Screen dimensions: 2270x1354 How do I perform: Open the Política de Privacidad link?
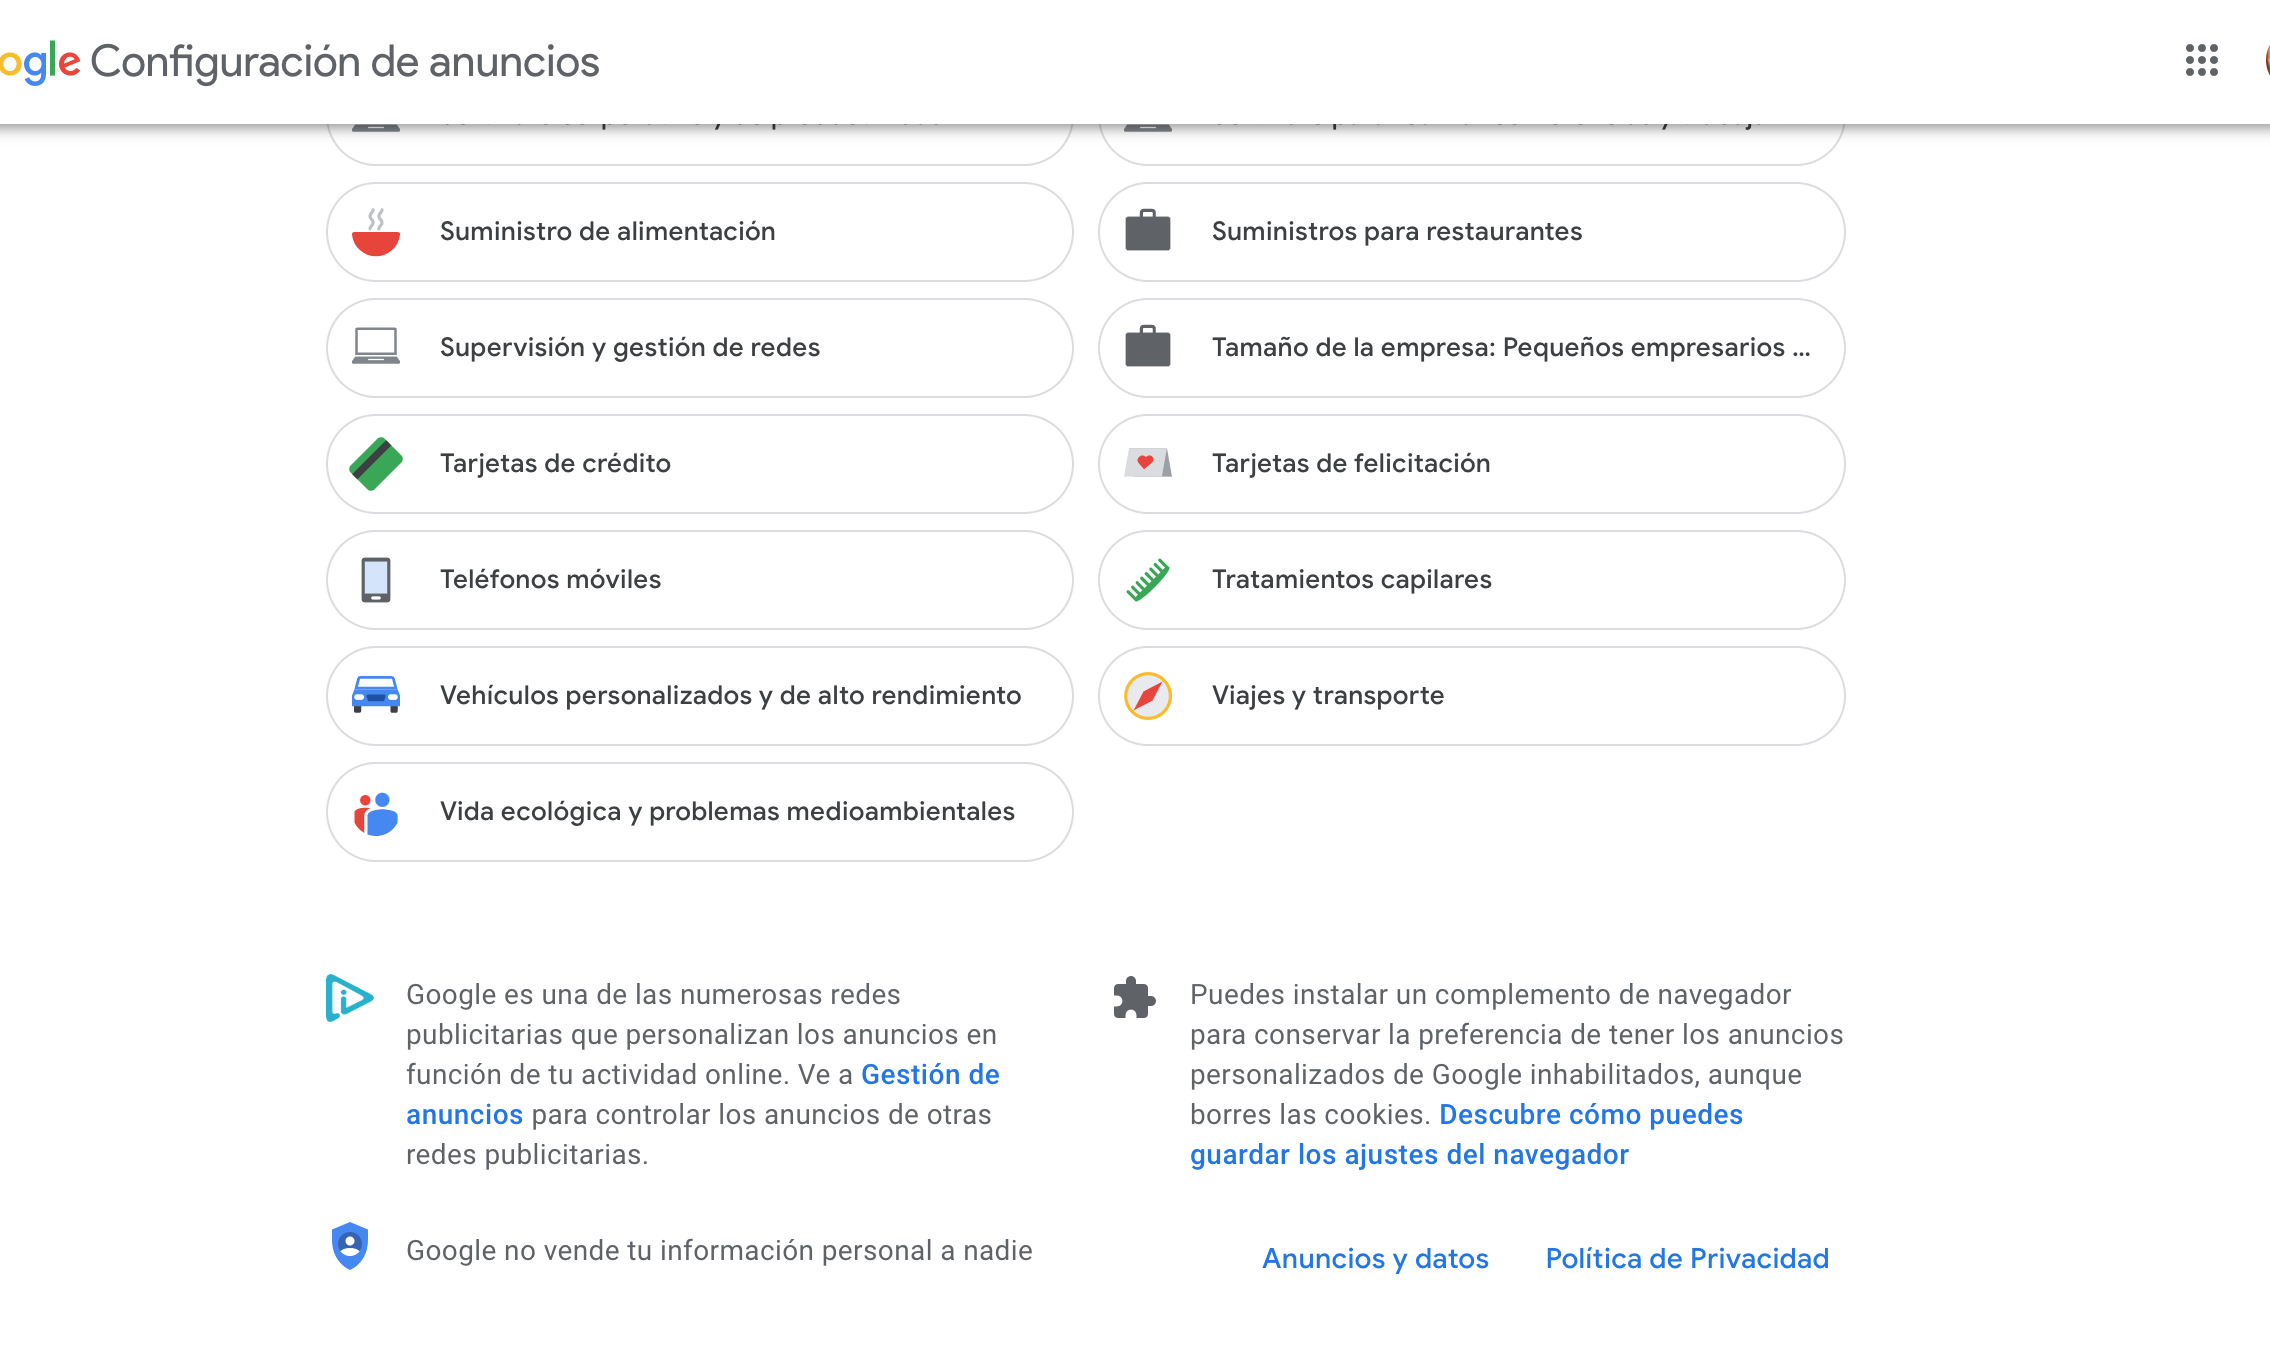coord(1687,1259)
